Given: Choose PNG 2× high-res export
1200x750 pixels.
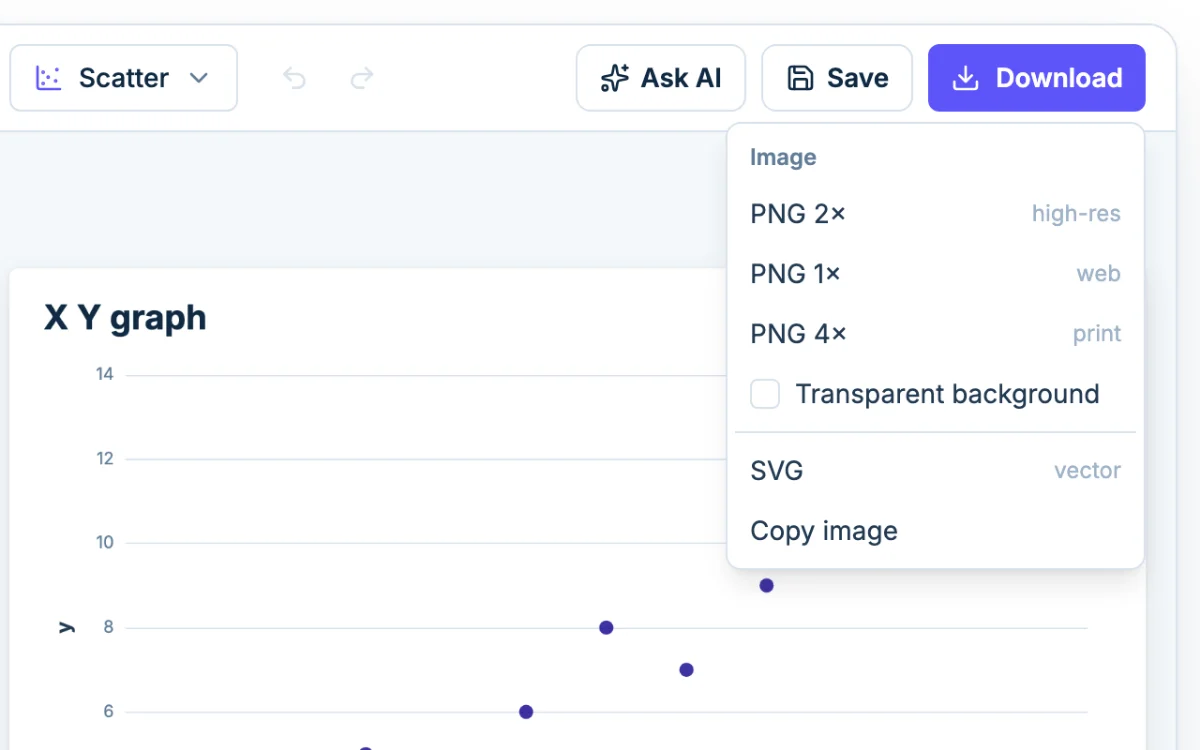Looking at the screenshot, I should pos(935,214).
